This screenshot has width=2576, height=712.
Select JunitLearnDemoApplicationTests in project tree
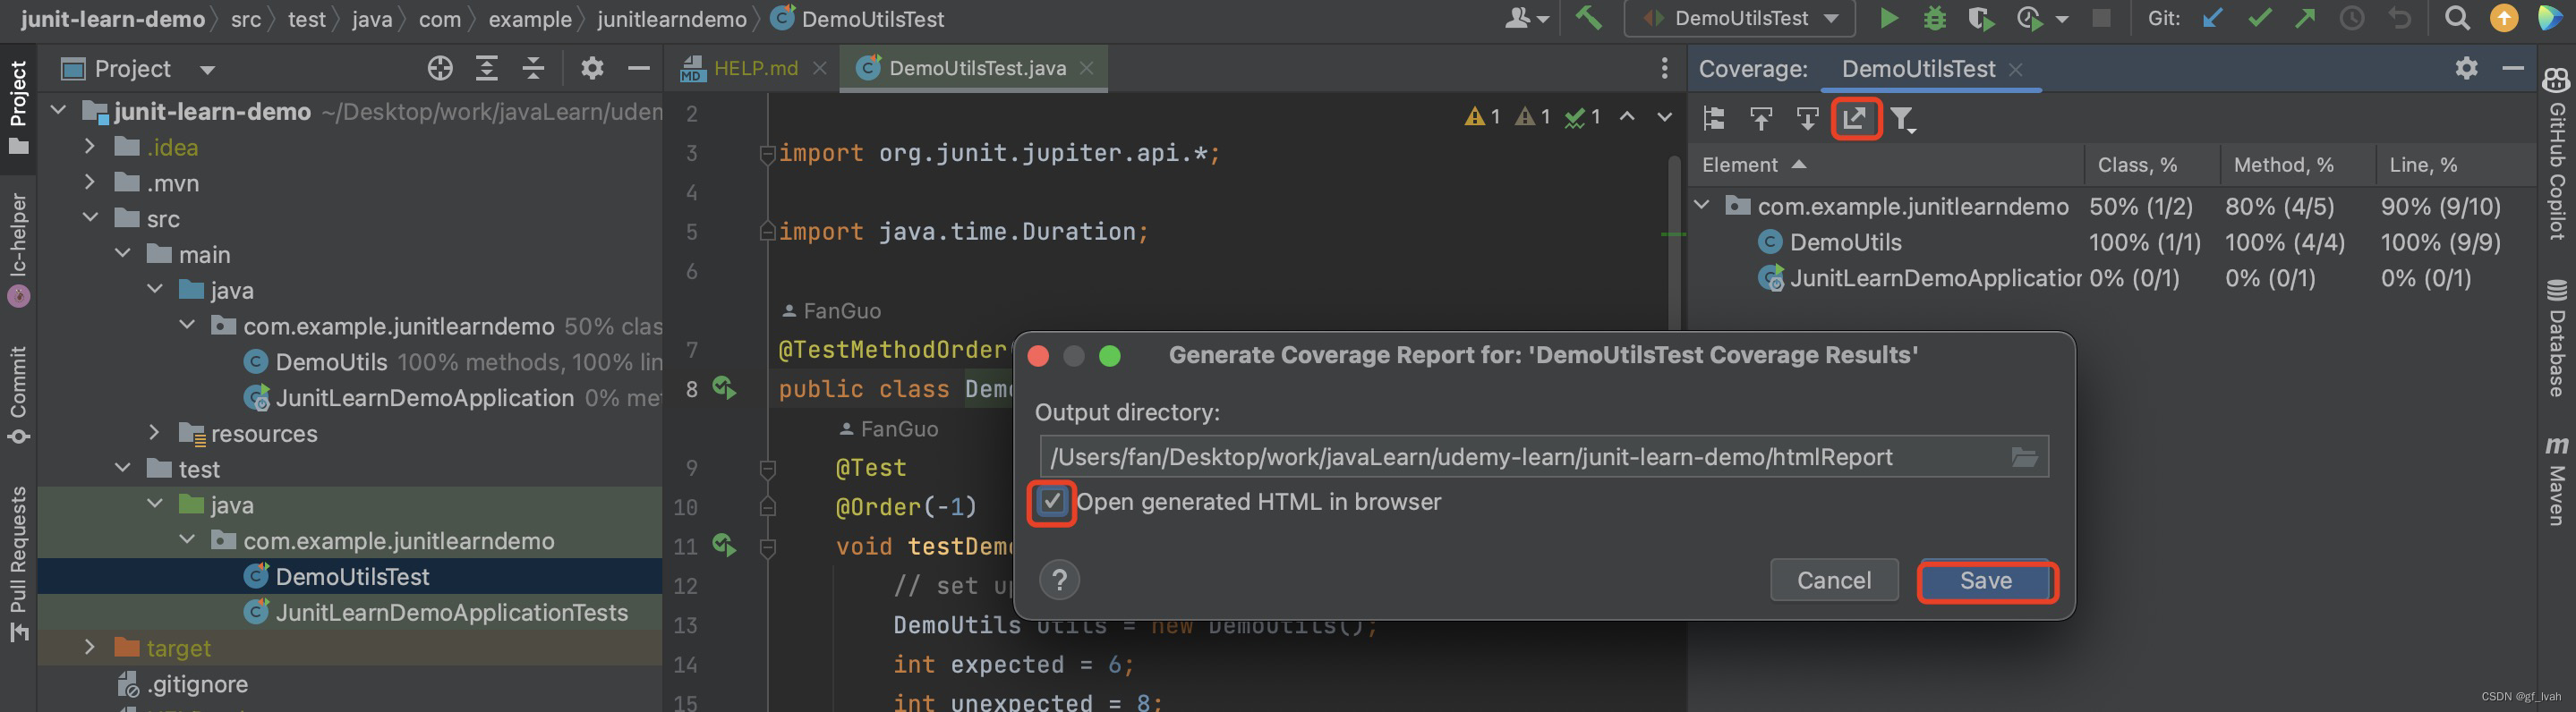pyautogui.click(x=451, y=612)
